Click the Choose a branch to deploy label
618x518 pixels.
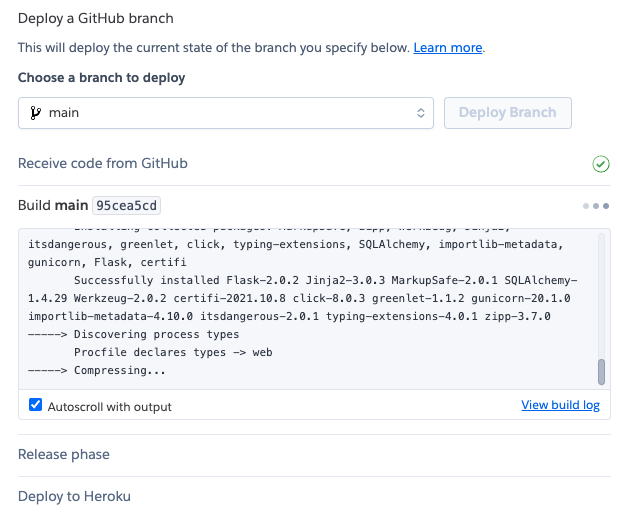tap(101, 77)
